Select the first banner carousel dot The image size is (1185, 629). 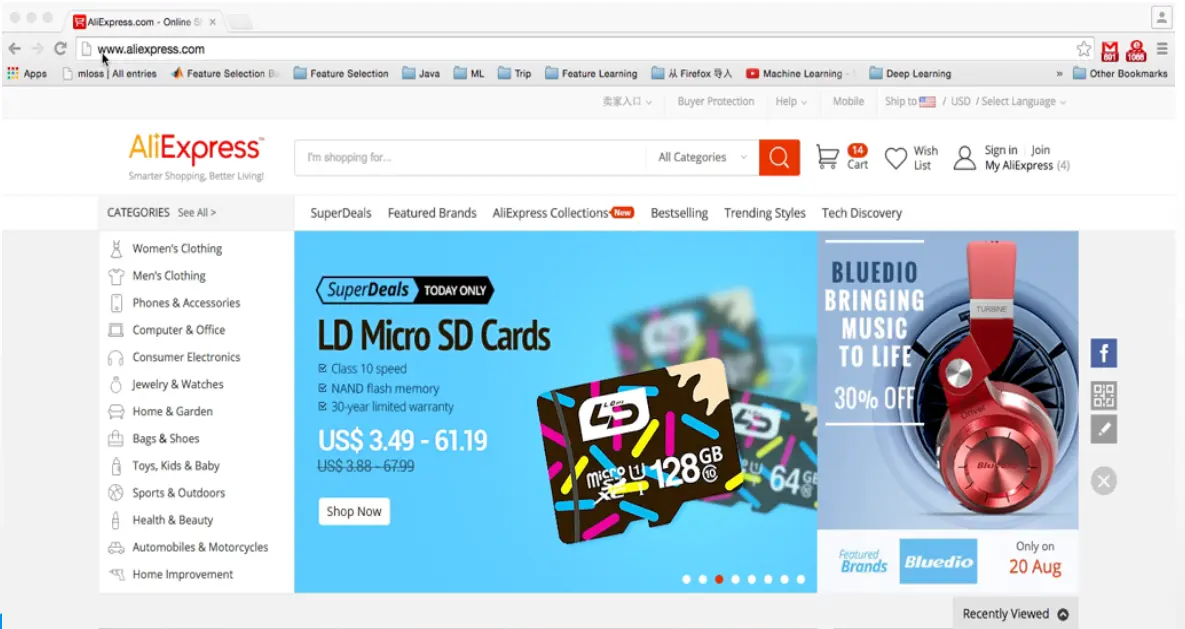[686, 579]
